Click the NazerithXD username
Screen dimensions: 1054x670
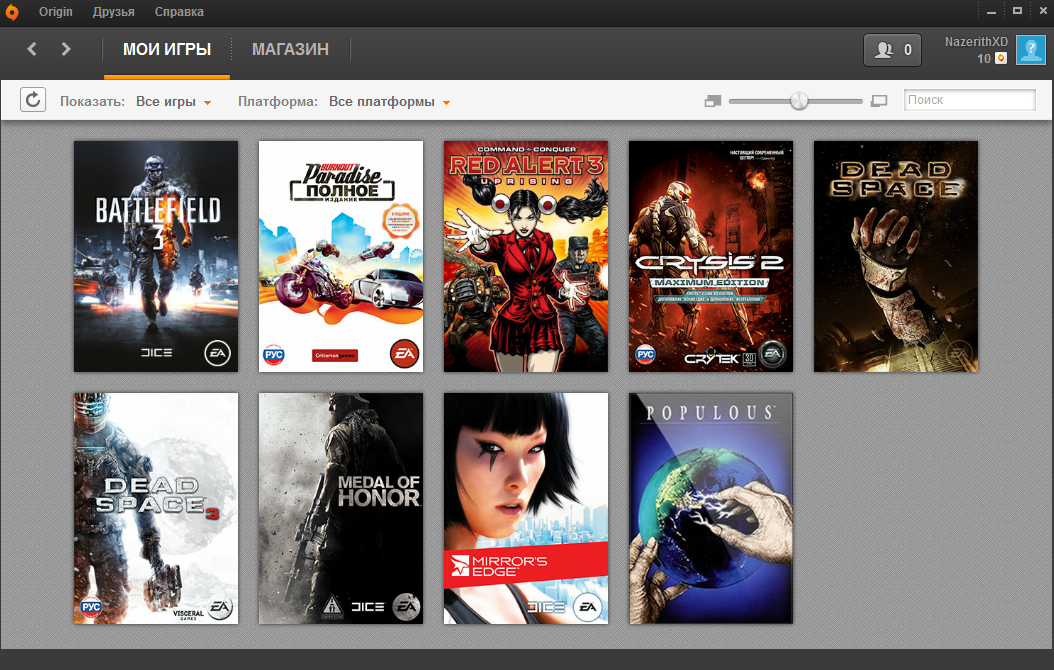pyautogui.click(x=976, y=42)
